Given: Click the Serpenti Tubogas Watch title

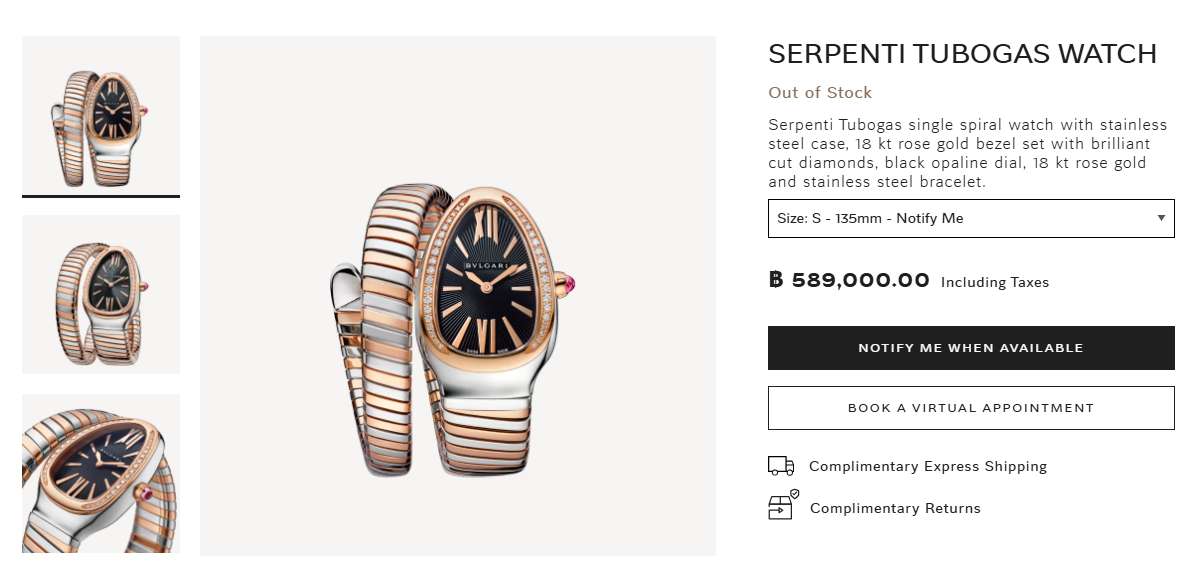Looking at the screenshot, I should click(x=962, y=54).
